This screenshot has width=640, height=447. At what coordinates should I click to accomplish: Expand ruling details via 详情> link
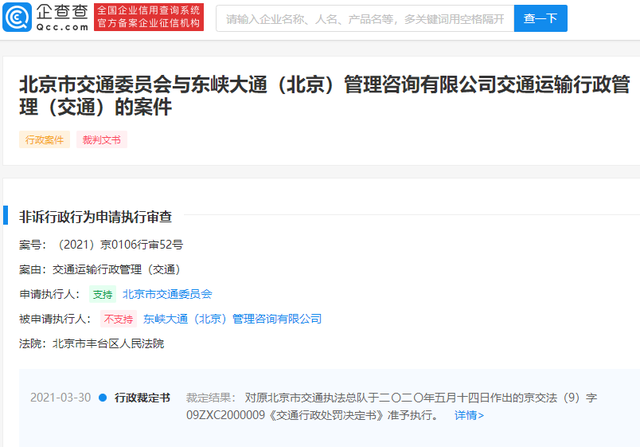coord(469,414)
